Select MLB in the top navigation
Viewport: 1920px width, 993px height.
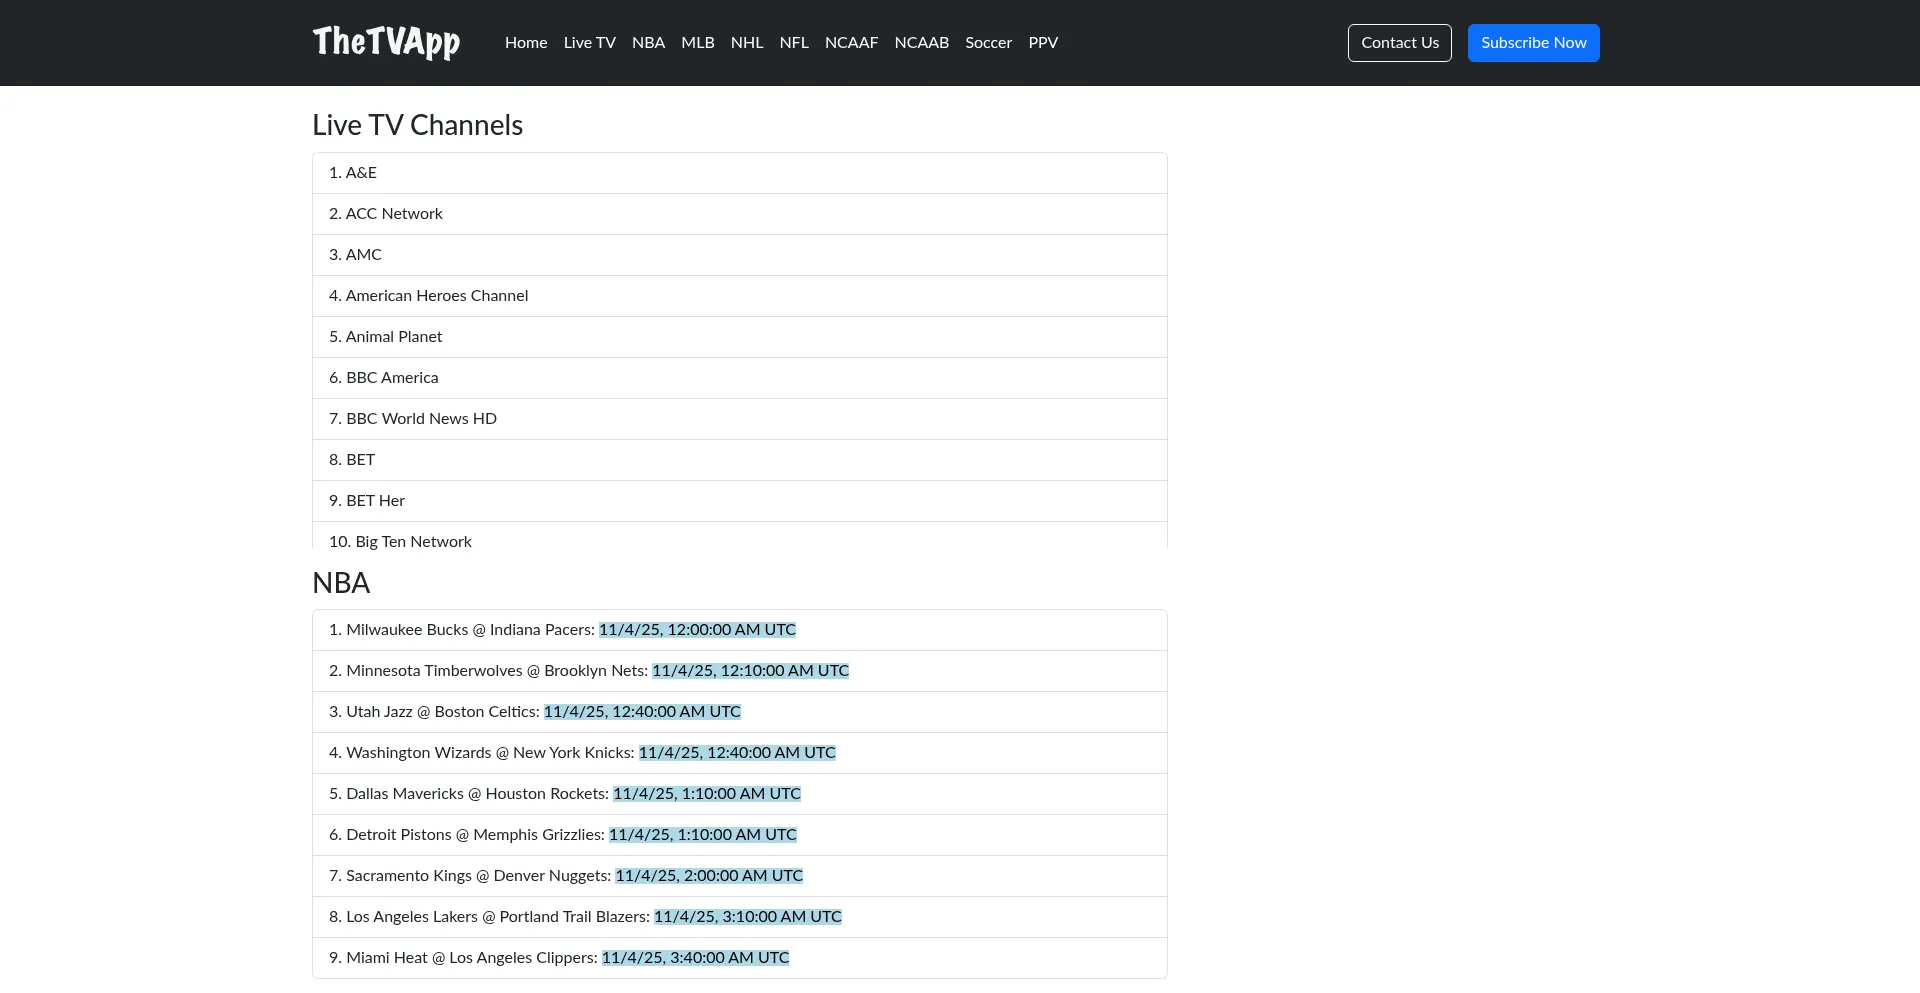tap(697, 43)
